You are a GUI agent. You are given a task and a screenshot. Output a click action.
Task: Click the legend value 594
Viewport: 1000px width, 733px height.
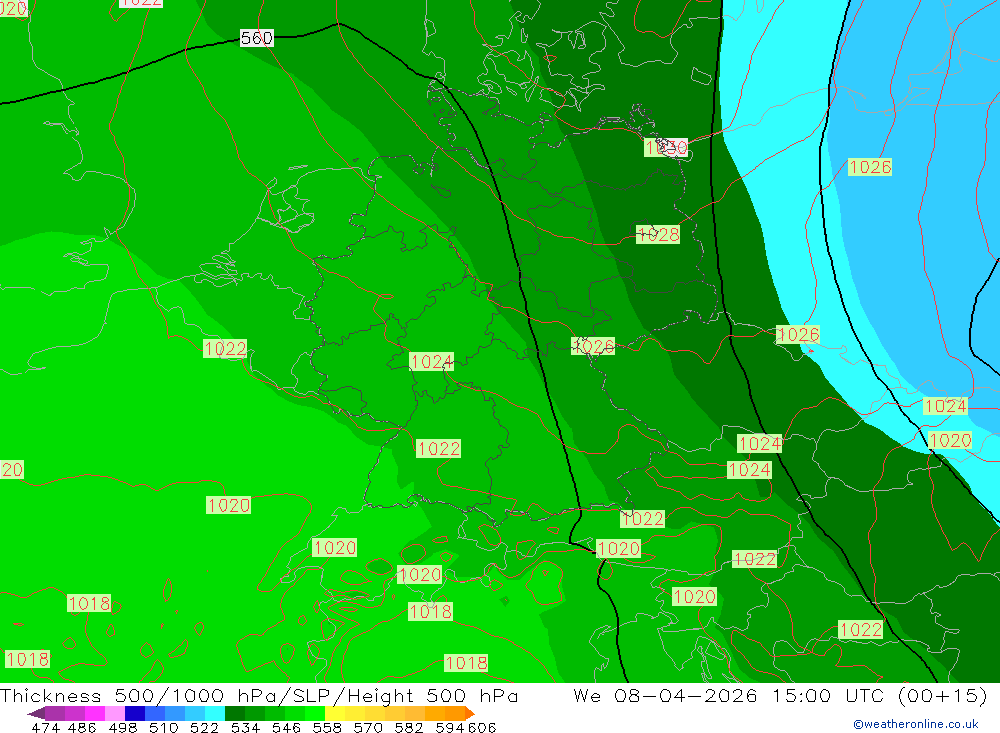[450, 727]
